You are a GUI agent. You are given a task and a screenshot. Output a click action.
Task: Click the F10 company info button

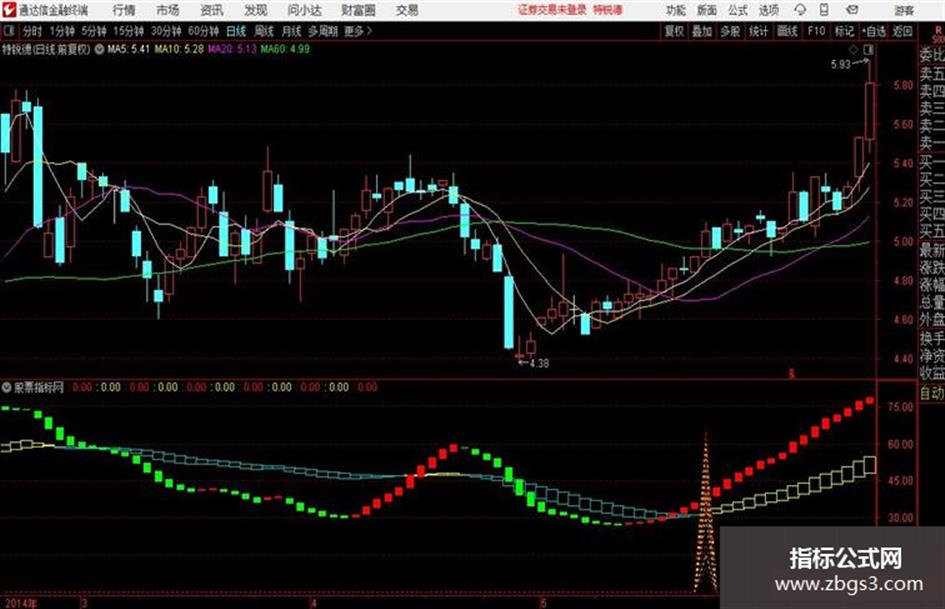(x=817, y=31)
